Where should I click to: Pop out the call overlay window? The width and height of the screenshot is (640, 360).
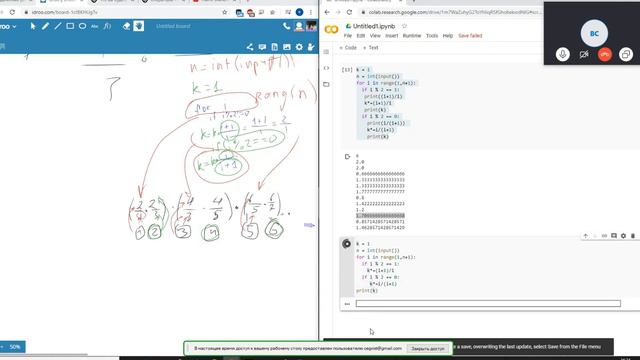pos(626,54)
